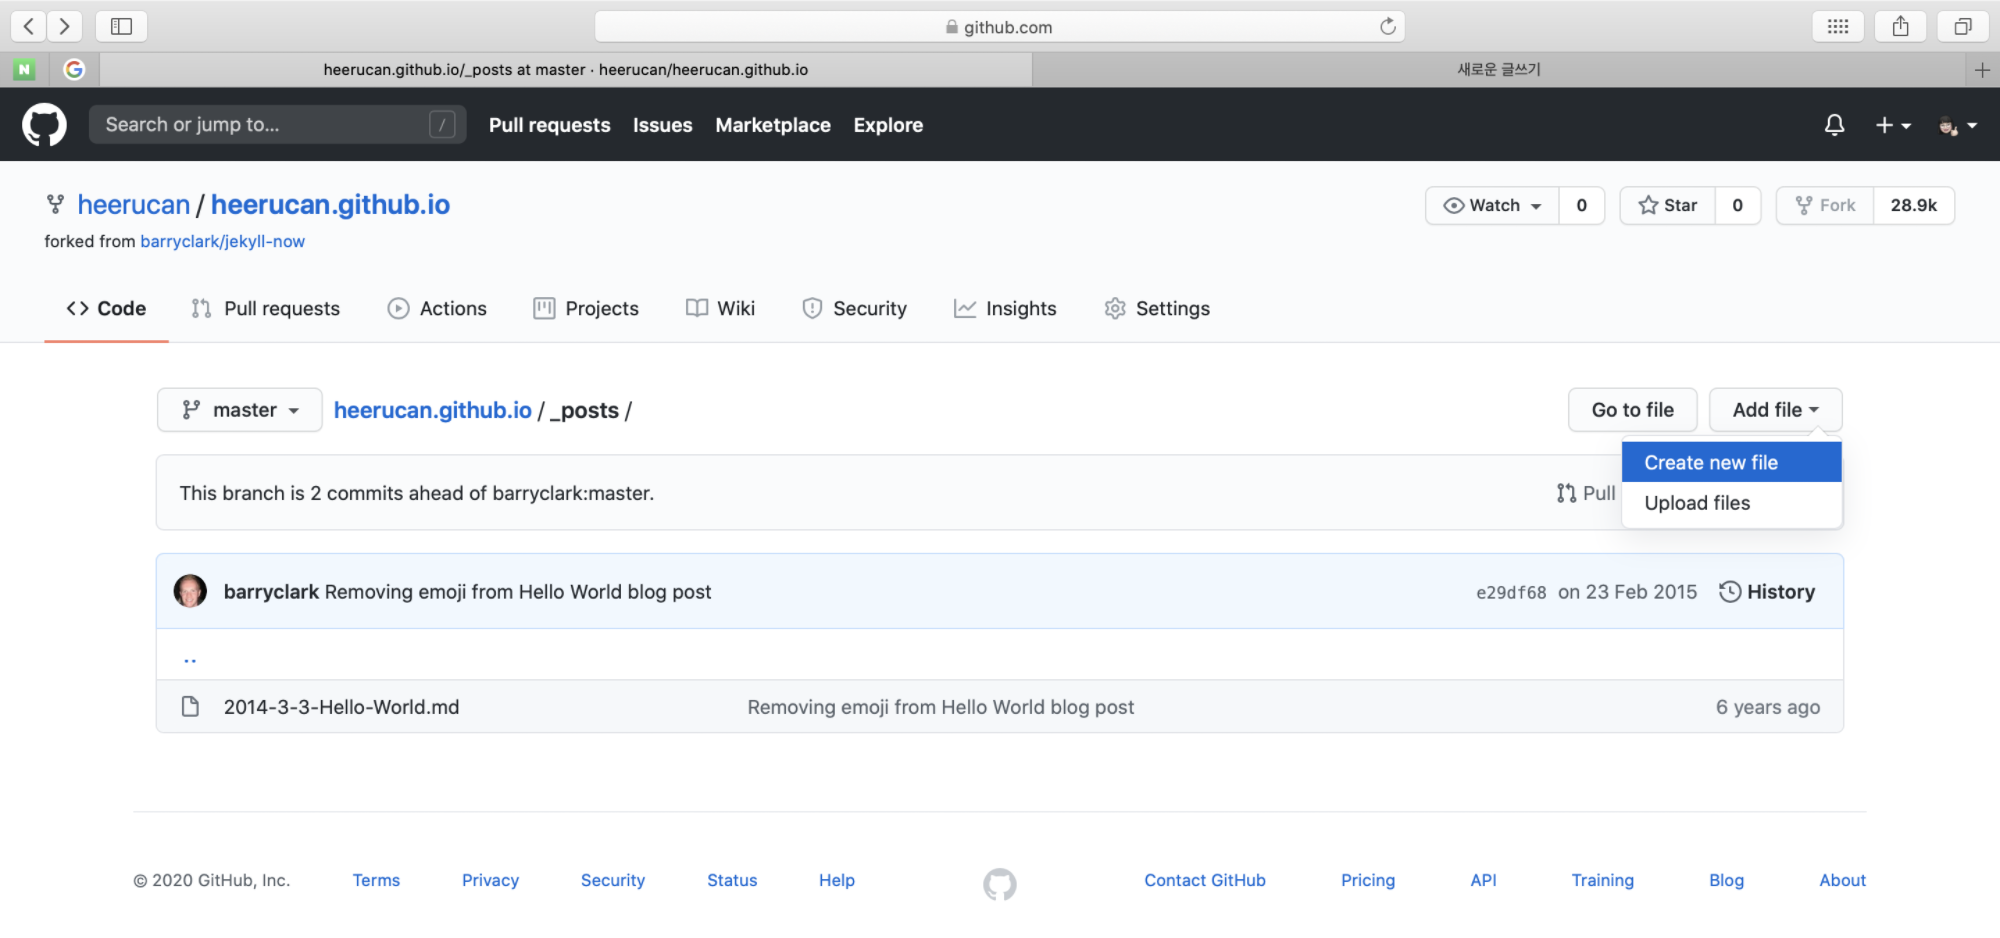Open the heerucan.github.io repo title link
The image size is (2000, 938).
coord(330,205)
